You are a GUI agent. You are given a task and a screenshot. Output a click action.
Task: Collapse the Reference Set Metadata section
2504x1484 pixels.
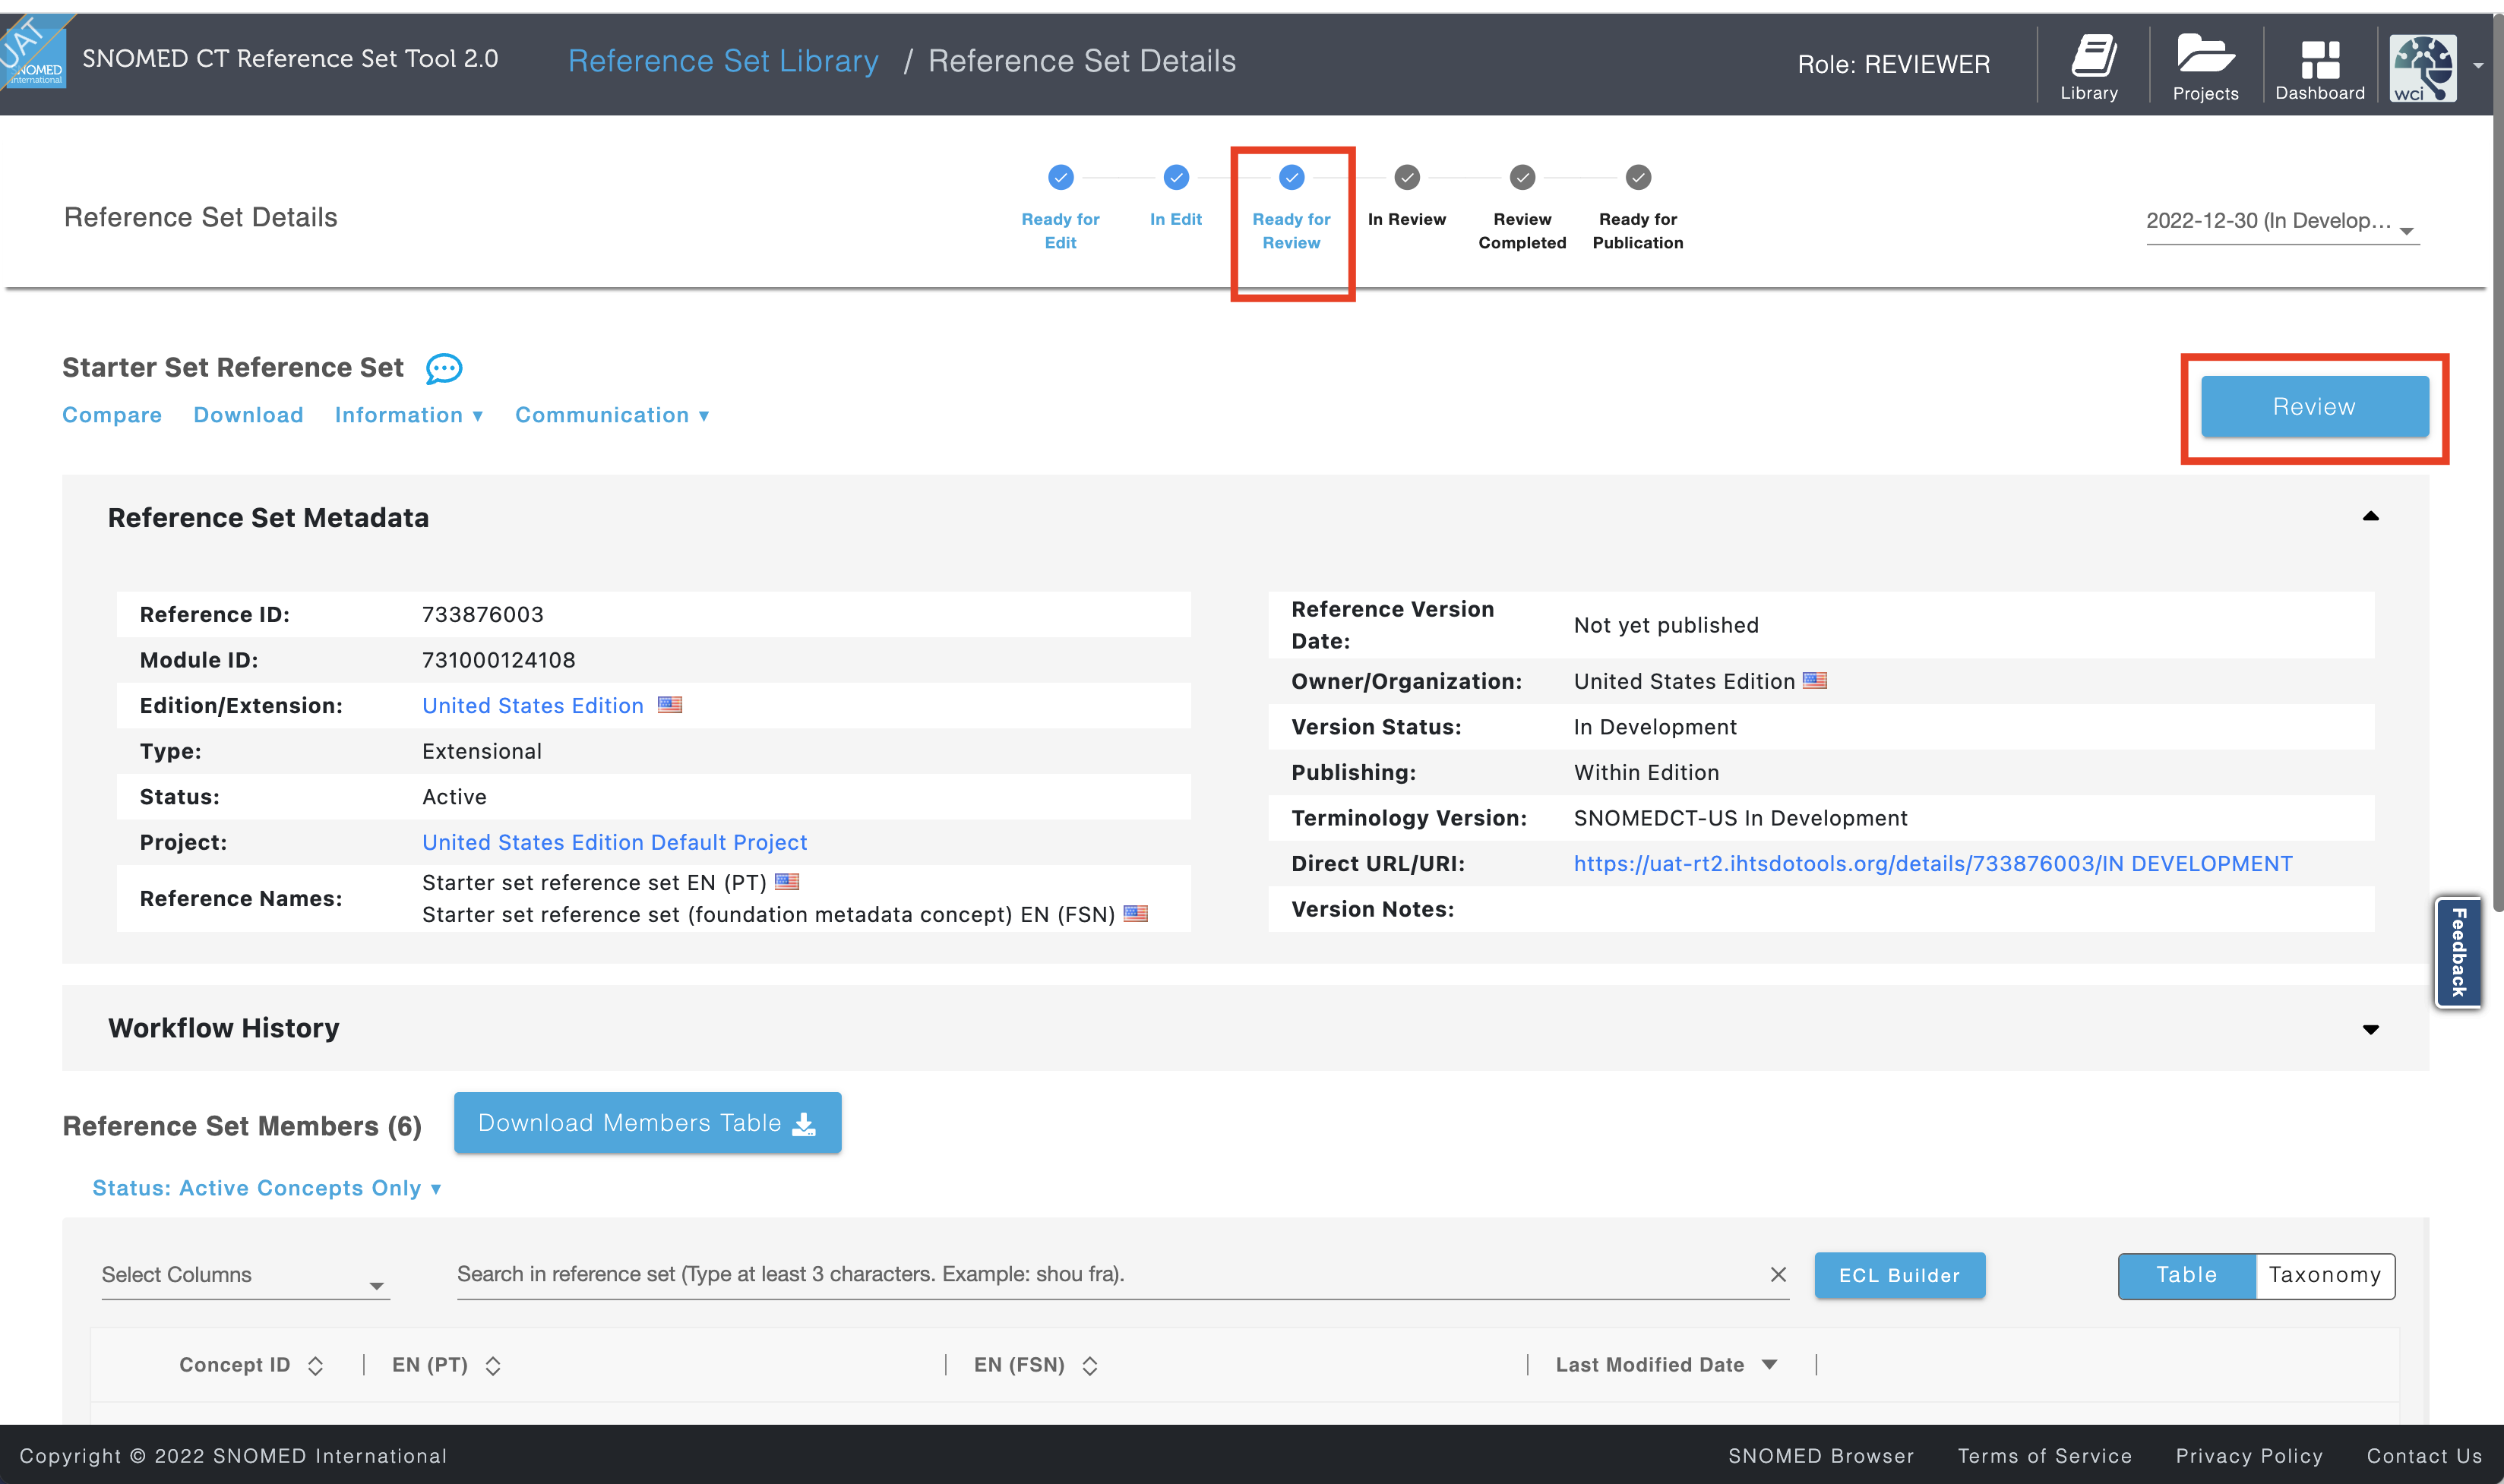click(2370, 516)
